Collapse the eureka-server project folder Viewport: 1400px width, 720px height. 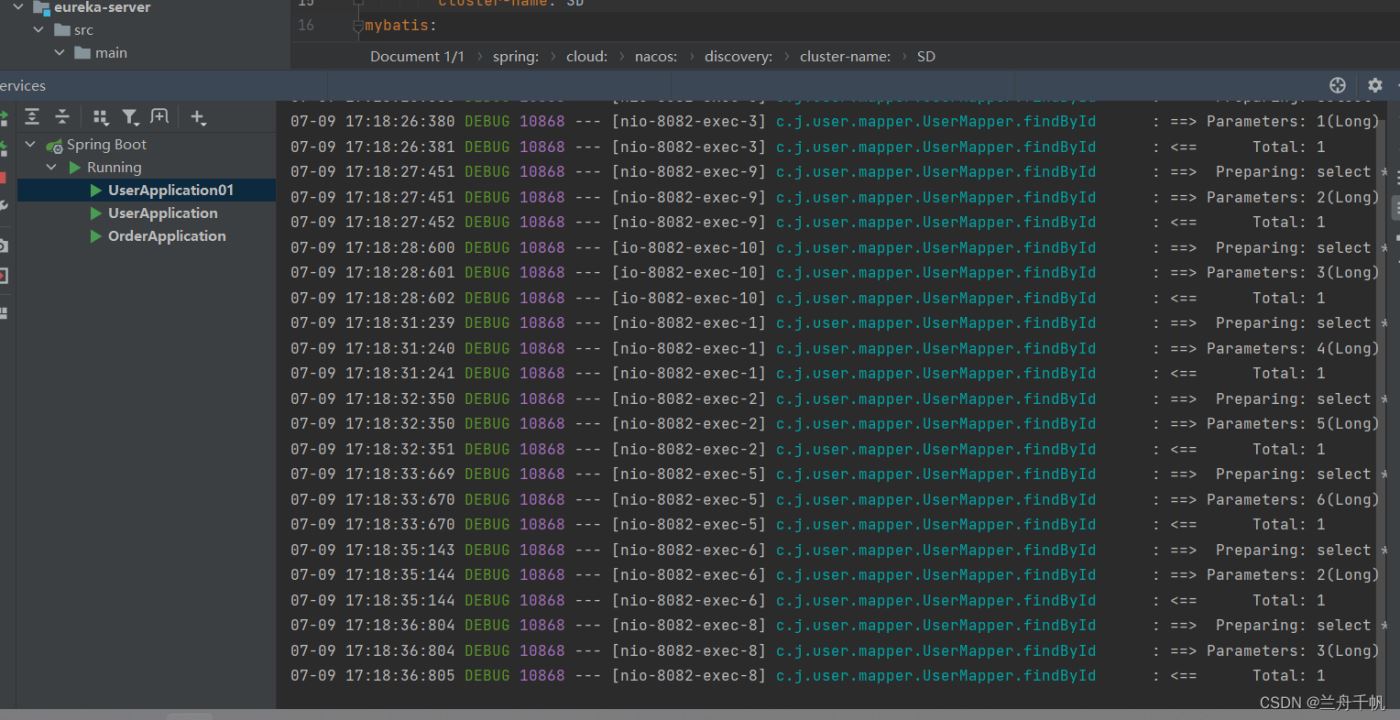coord(17,7)
